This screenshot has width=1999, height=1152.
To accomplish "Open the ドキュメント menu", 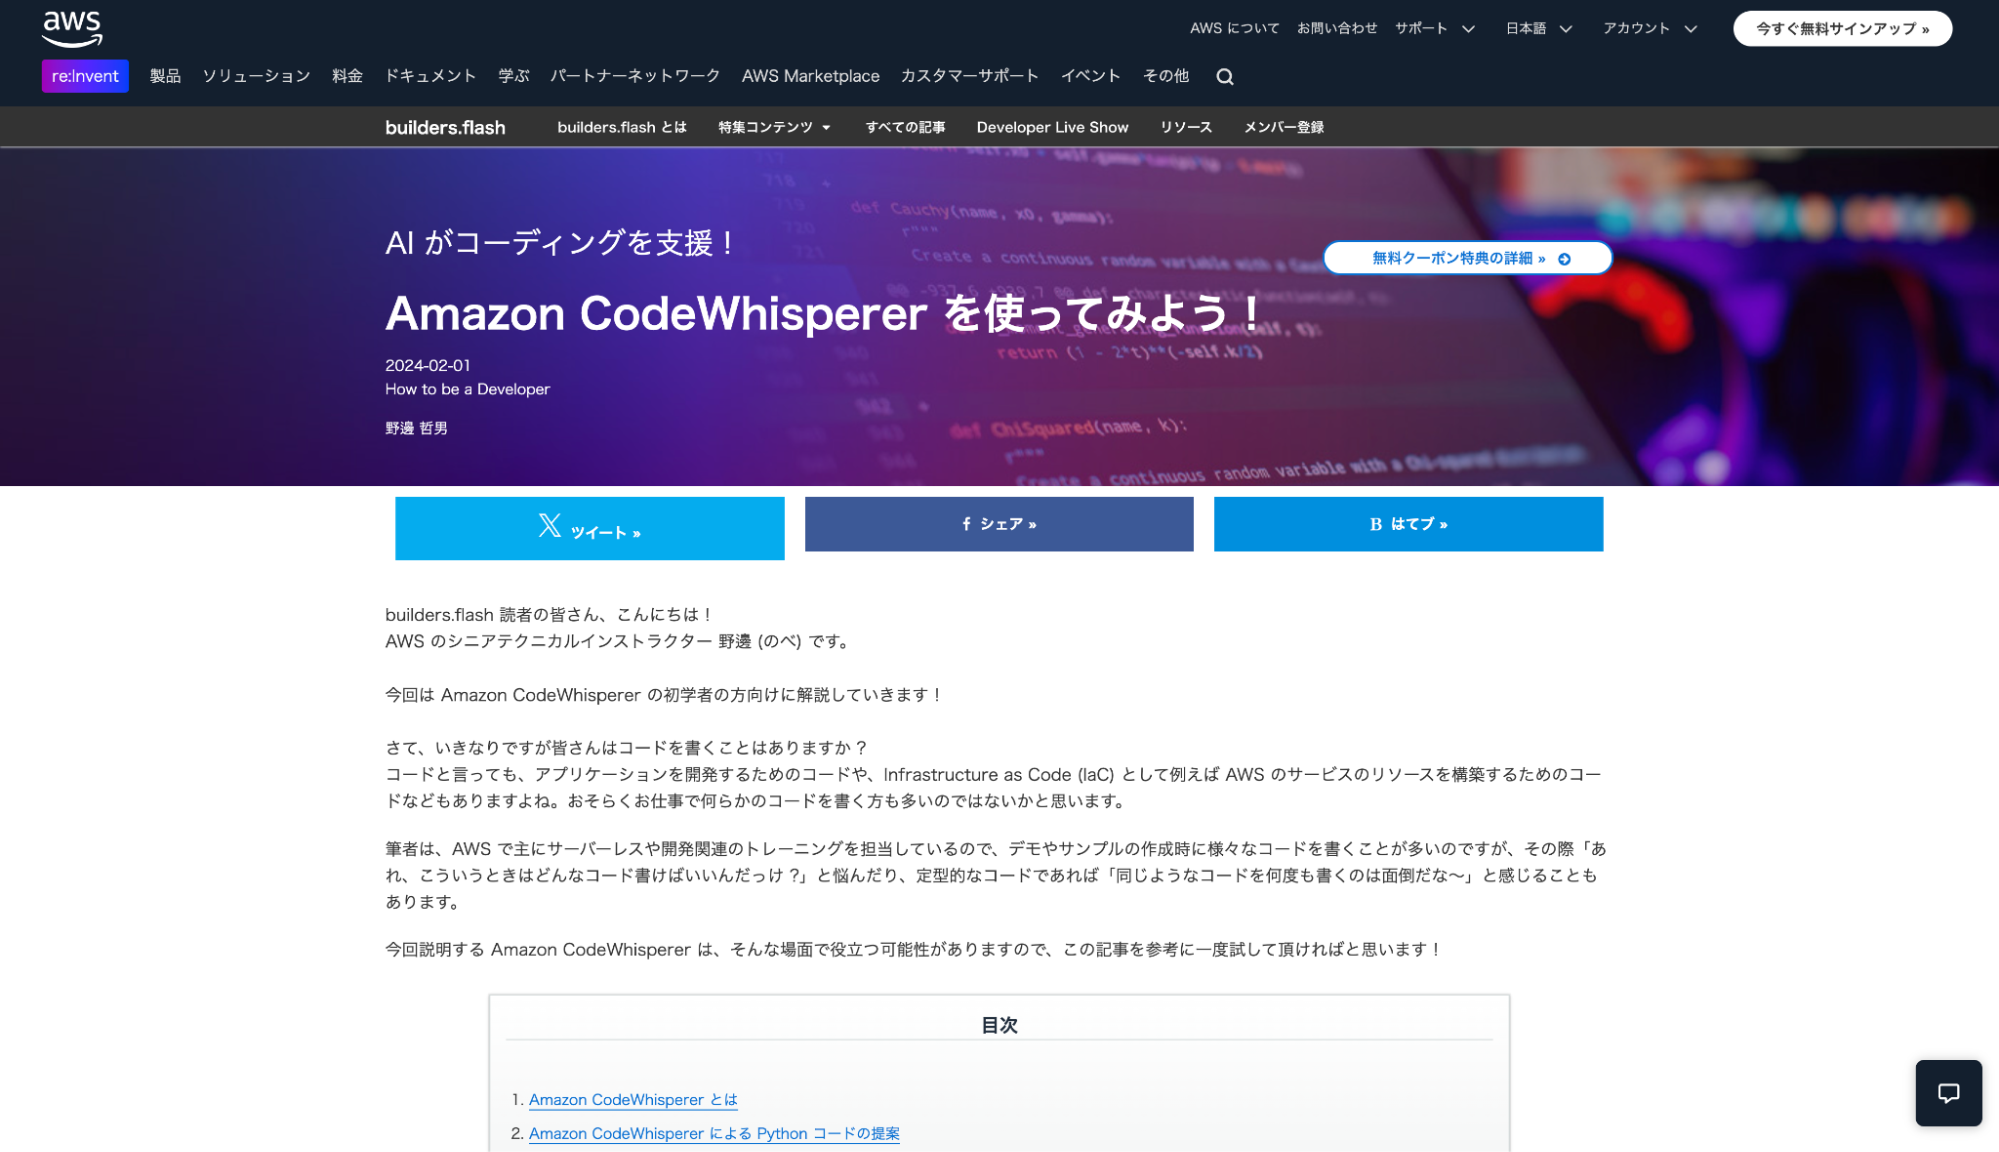I will (x=430, y=76).
